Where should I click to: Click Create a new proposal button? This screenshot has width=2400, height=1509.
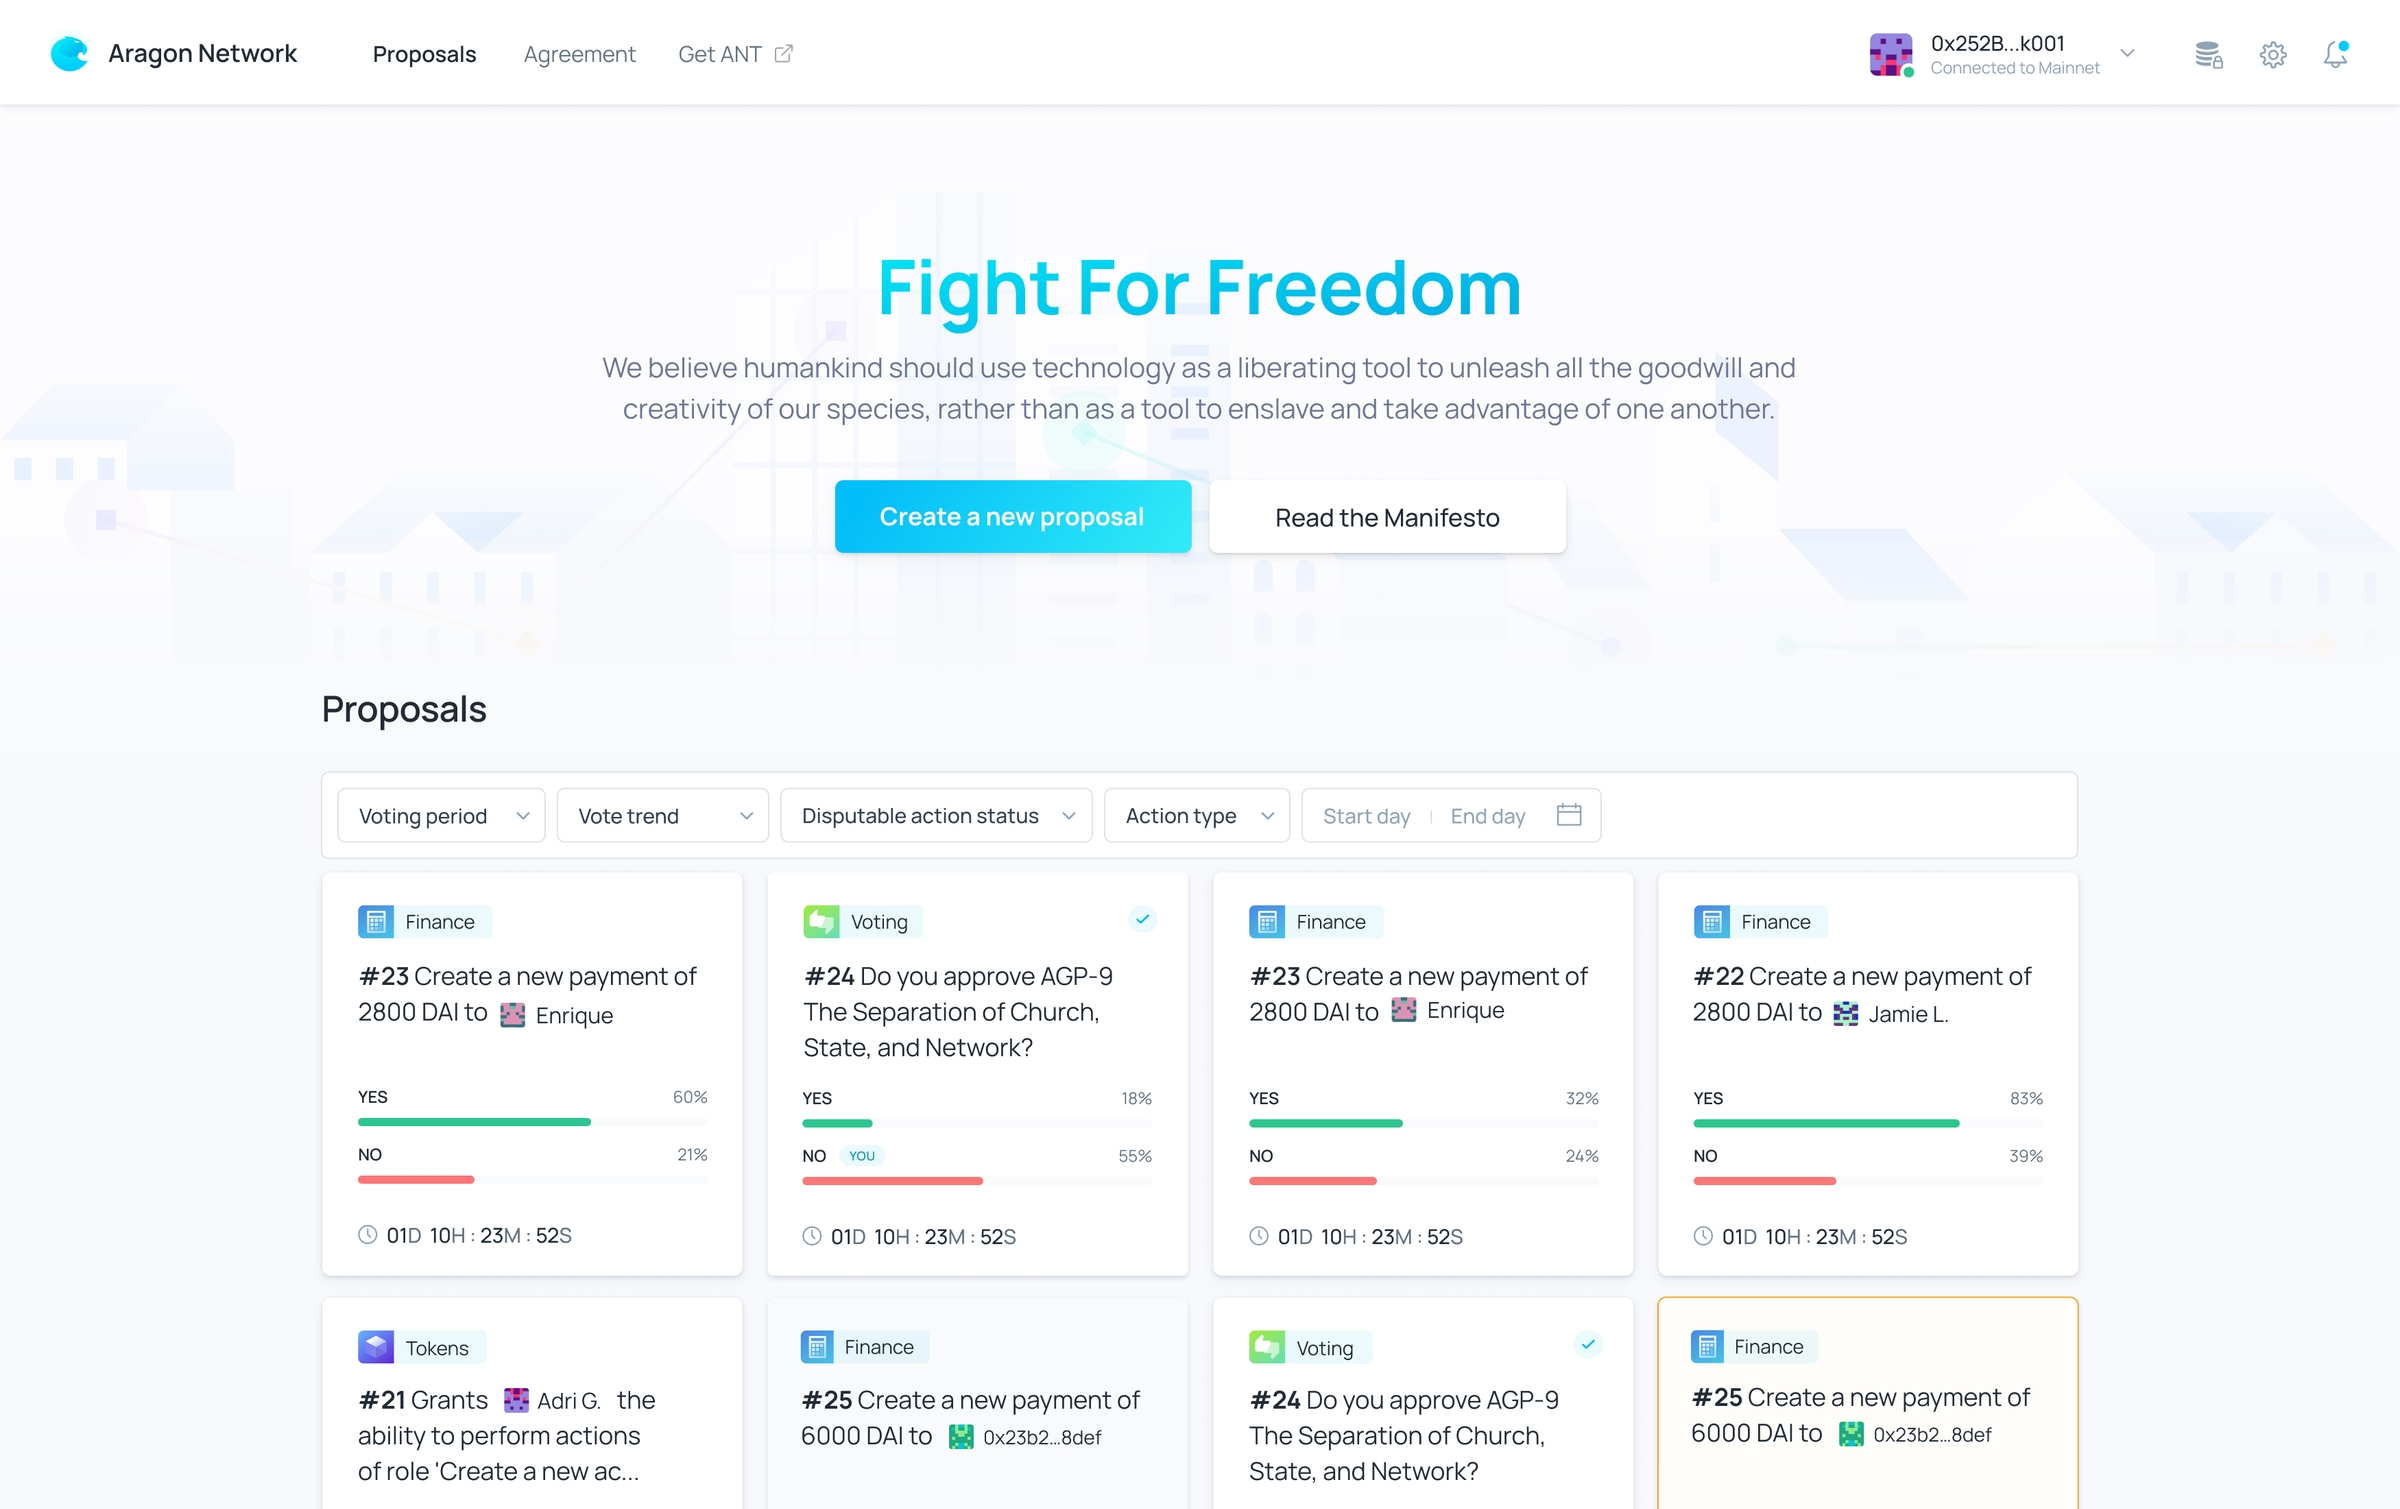click(x=1011, y=516)
